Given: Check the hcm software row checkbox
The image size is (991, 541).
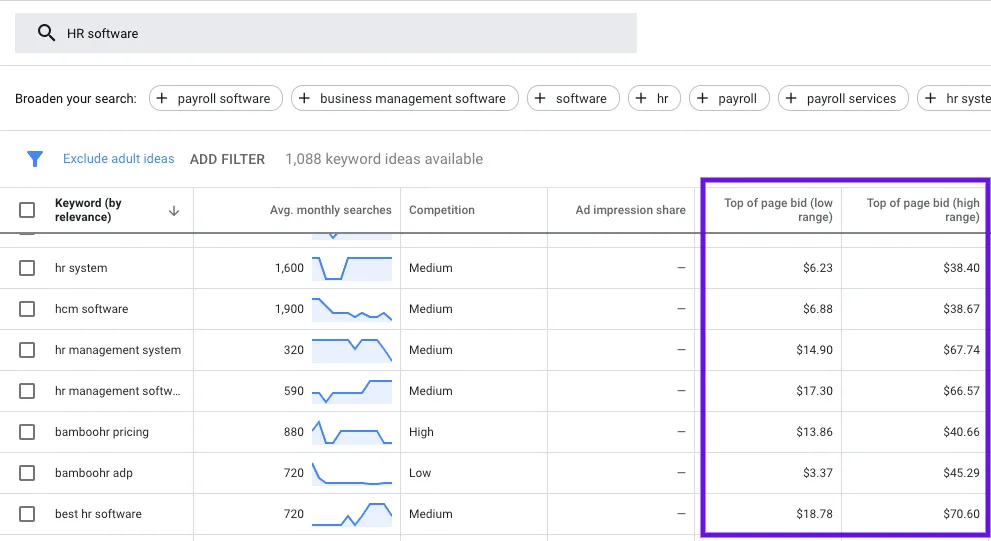Looking at the screenshot, I should coord(27,309).
